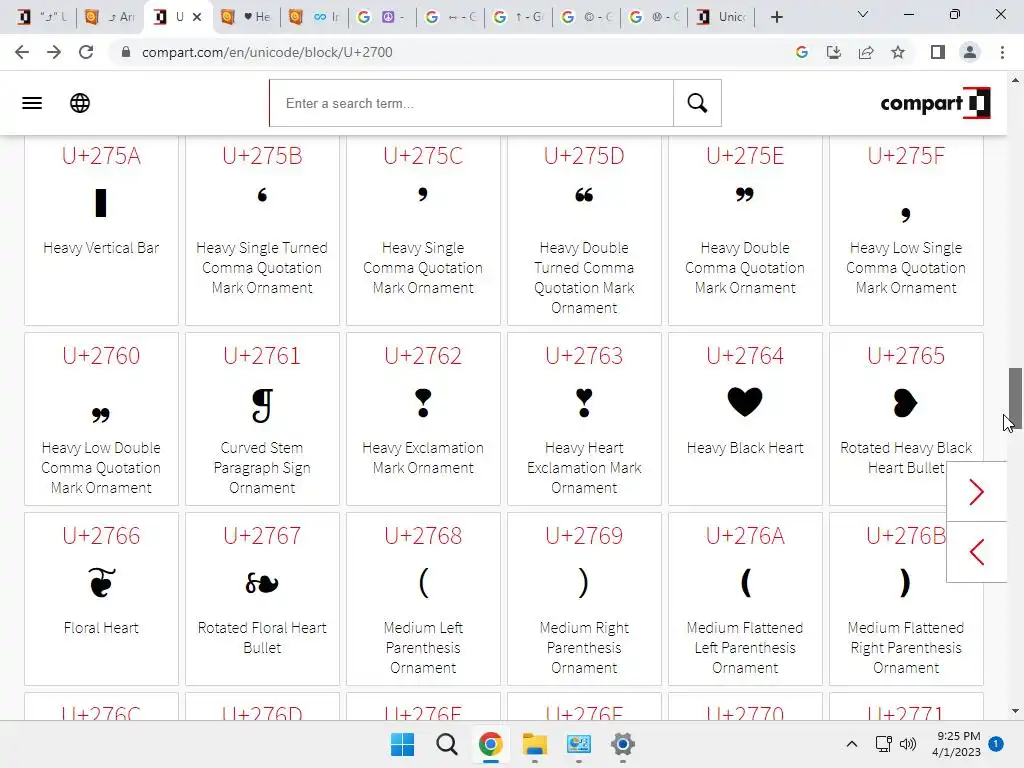Open File Explorer from taskbar
Screen dimensions: 1024x768
[x=534, y=744]
